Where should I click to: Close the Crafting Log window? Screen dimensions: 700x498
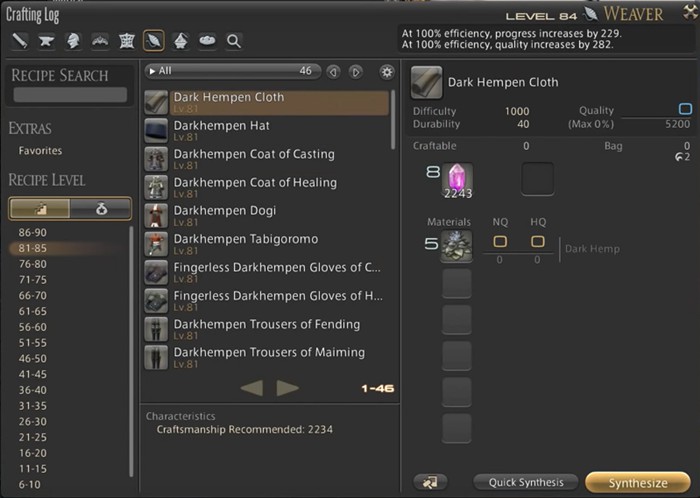pyautogui.click(x=690, y=12)
